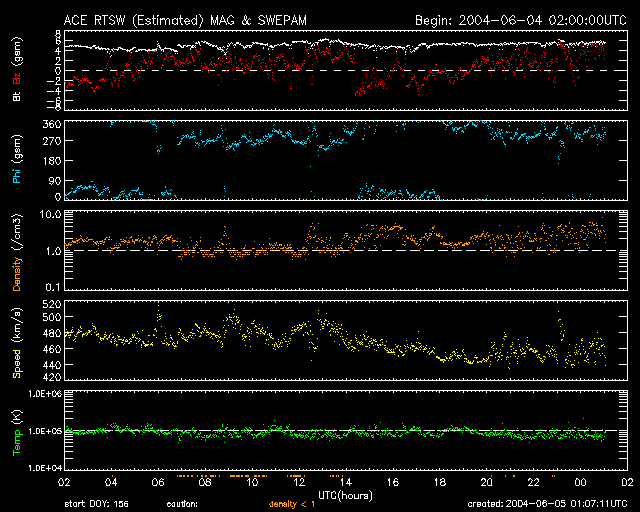Click the '18' hour tick on time axis
Viewport: 640px width, 512px height.
(440, 482)
